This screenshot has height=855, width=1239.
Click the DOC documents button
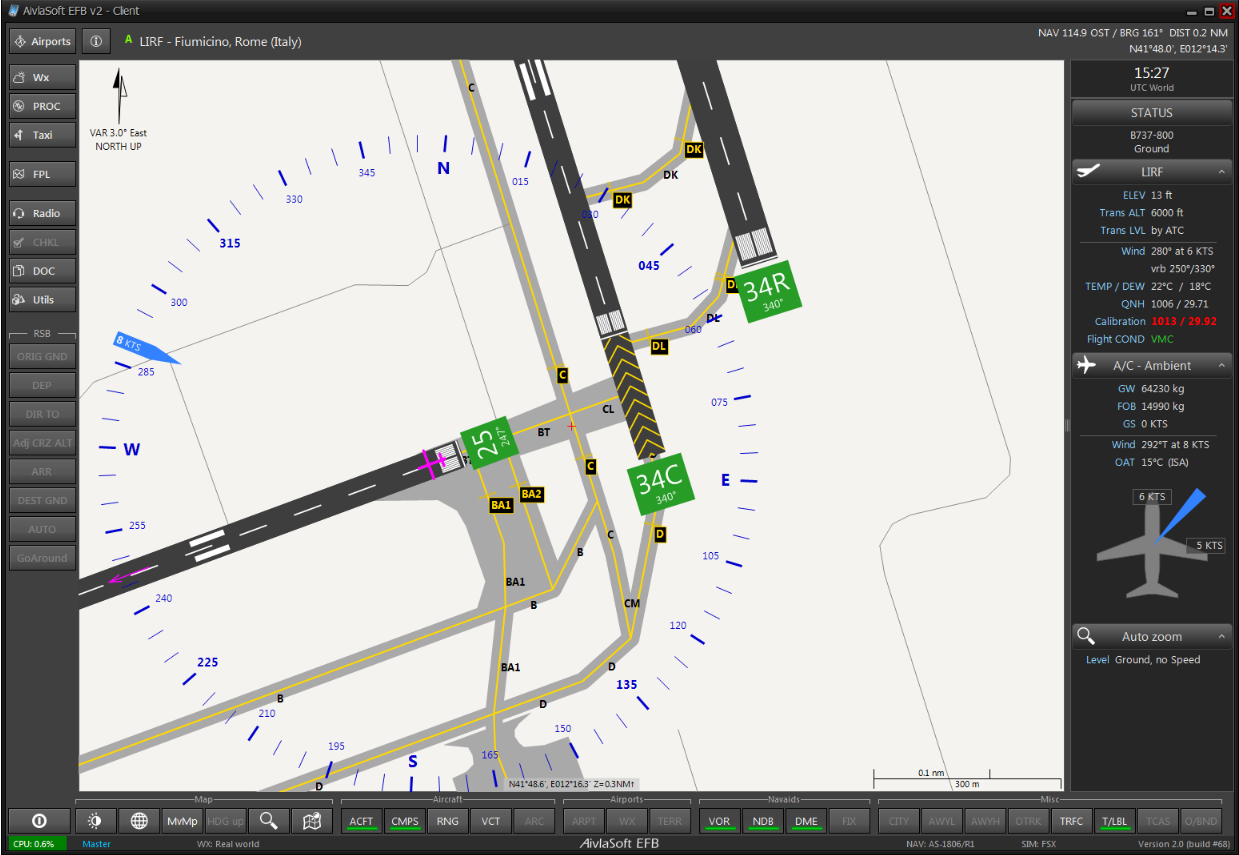point(42,271)
